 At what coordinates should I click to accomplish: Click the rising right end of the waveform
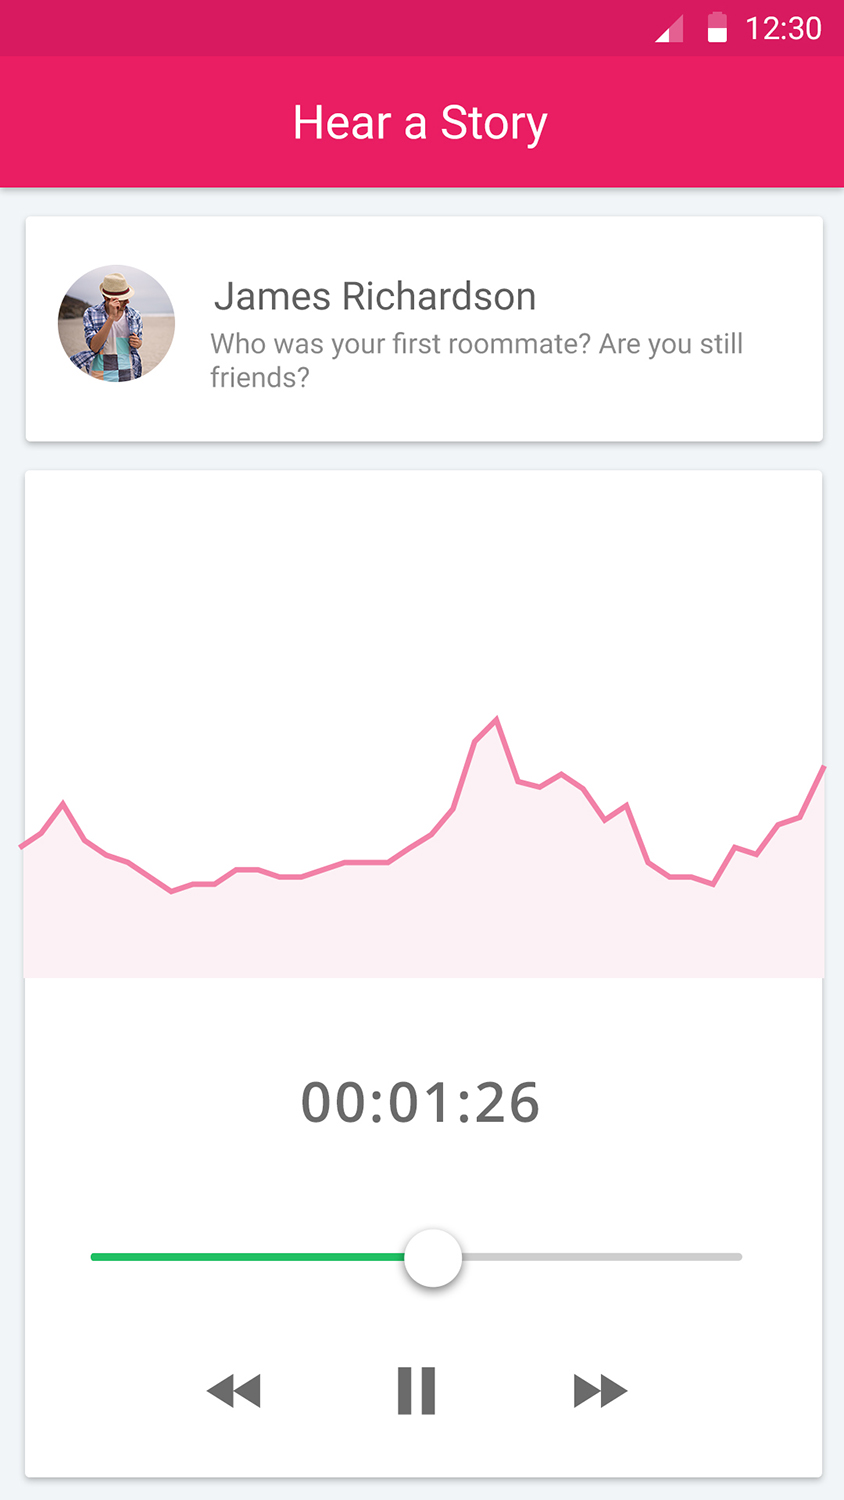point(812,792)
